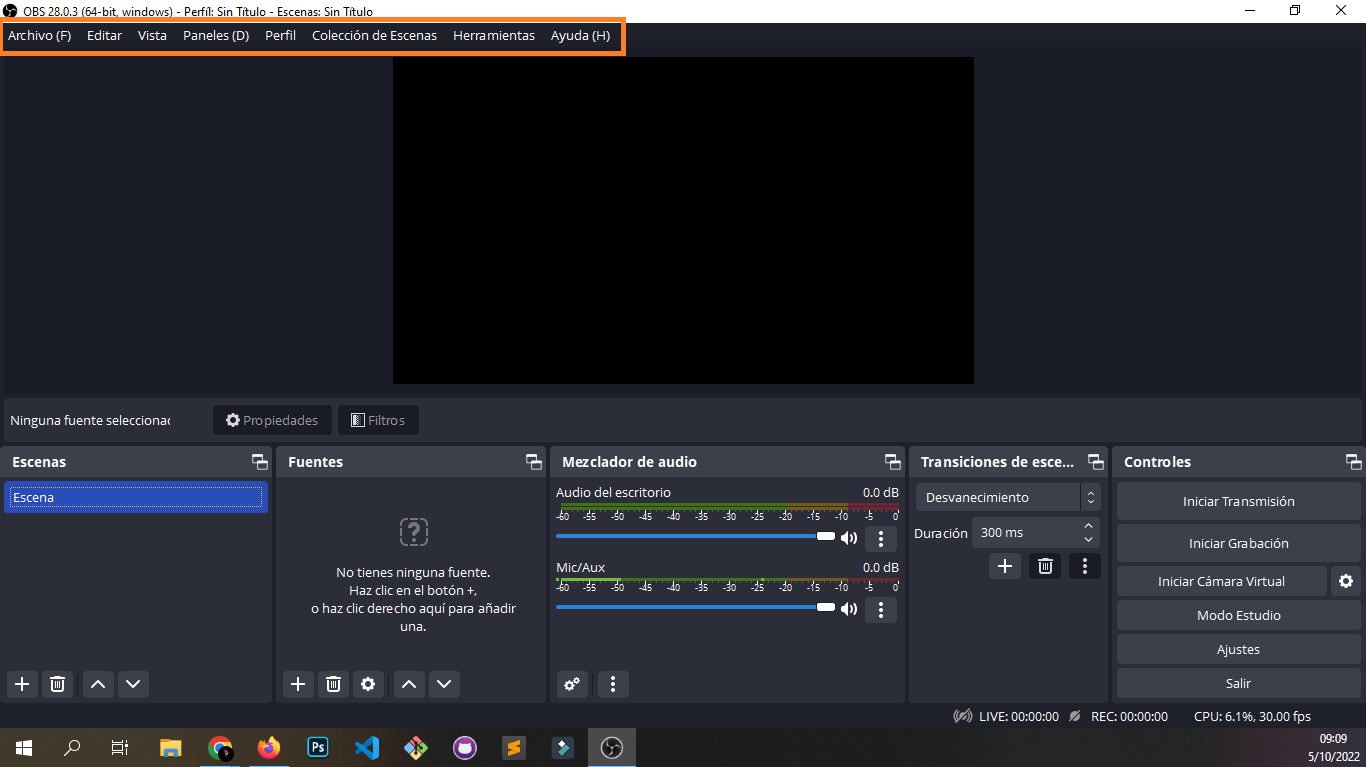The height and width of the screenshot is (767, 1366).
Task: Open advanced audio settings gear in mixer
Action: coord(572,684)
